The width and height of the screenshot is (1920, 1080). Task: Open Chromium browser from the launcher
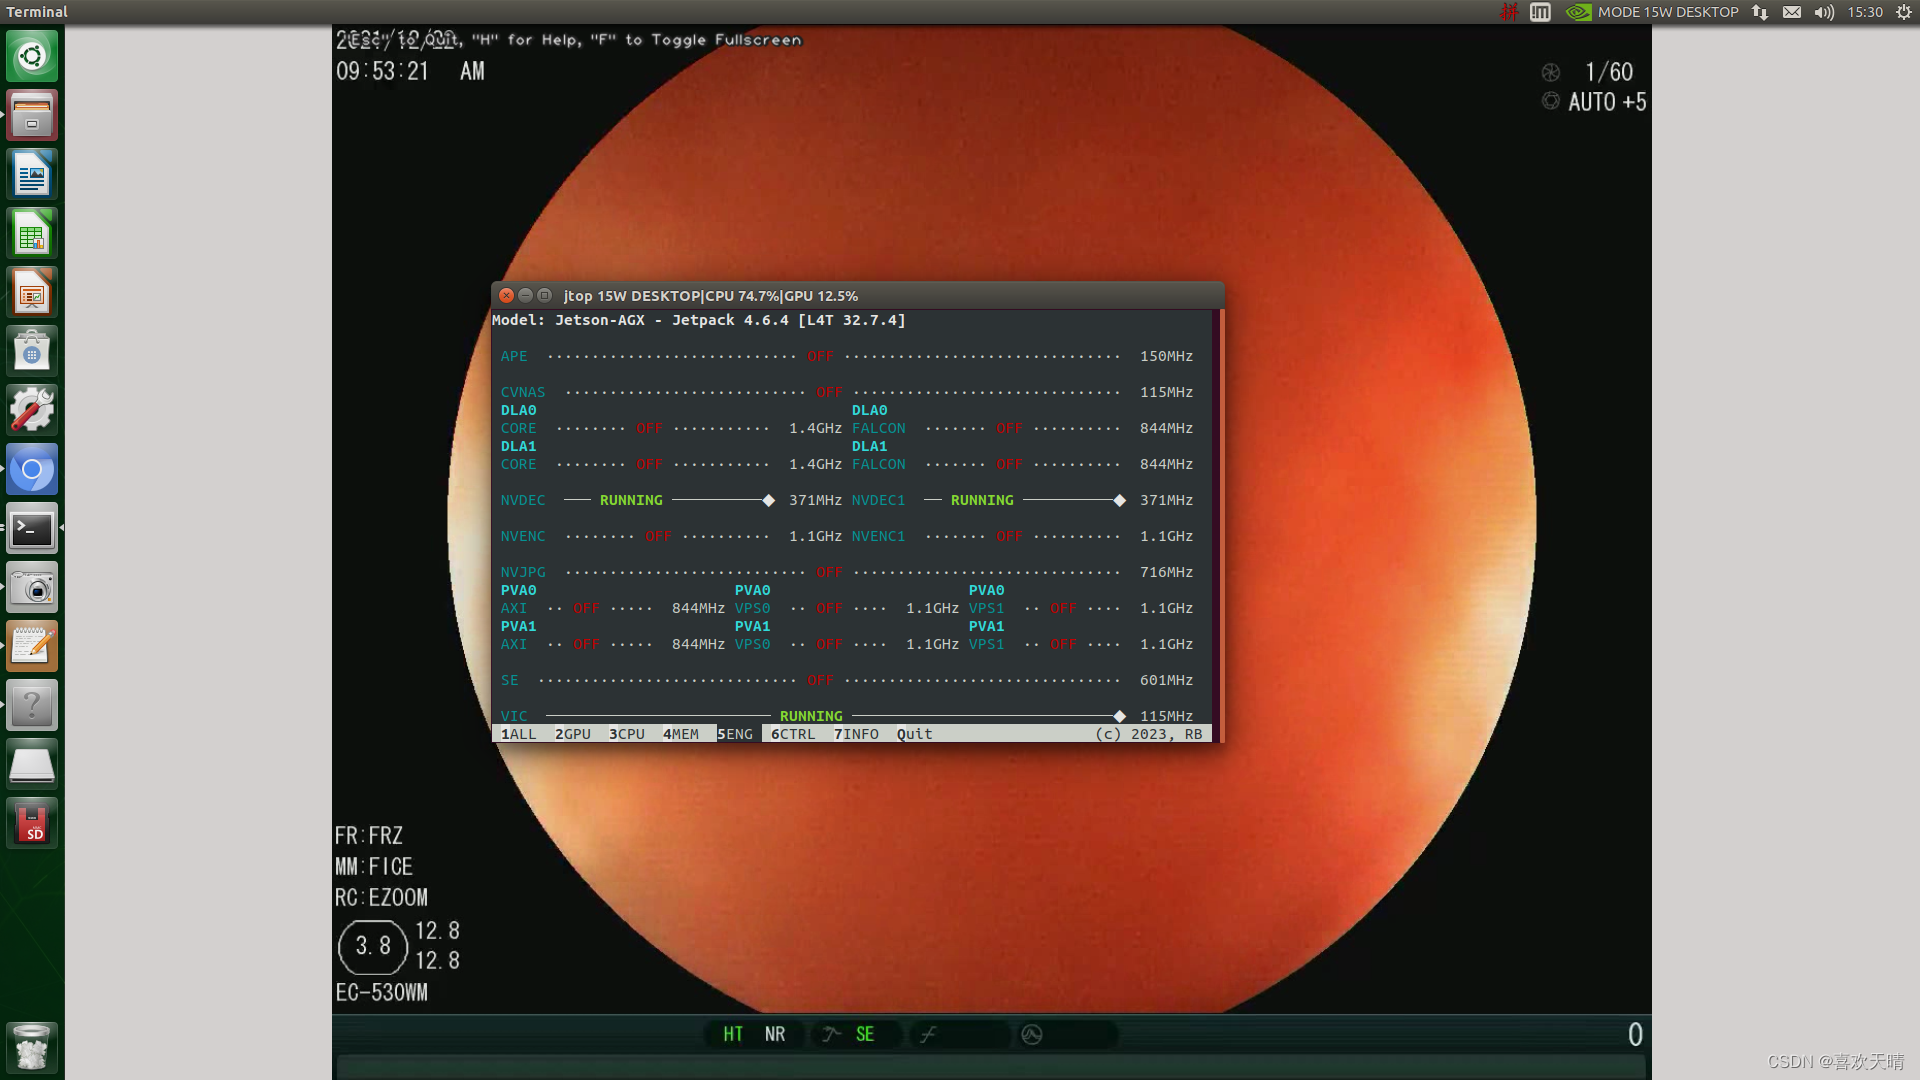pos(32,469)
